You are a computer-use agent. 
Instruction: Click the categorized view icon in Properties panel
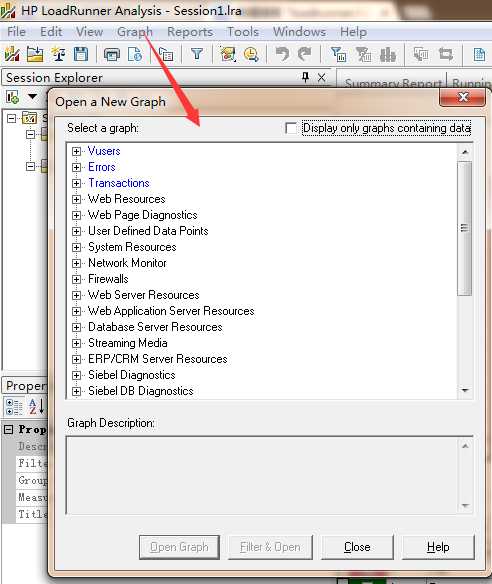(14, 406)
